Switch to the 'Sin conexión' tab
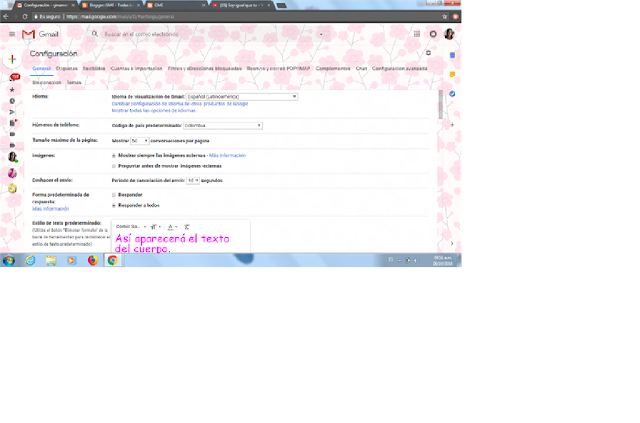640x423 pixels. (x=47, y=82)
